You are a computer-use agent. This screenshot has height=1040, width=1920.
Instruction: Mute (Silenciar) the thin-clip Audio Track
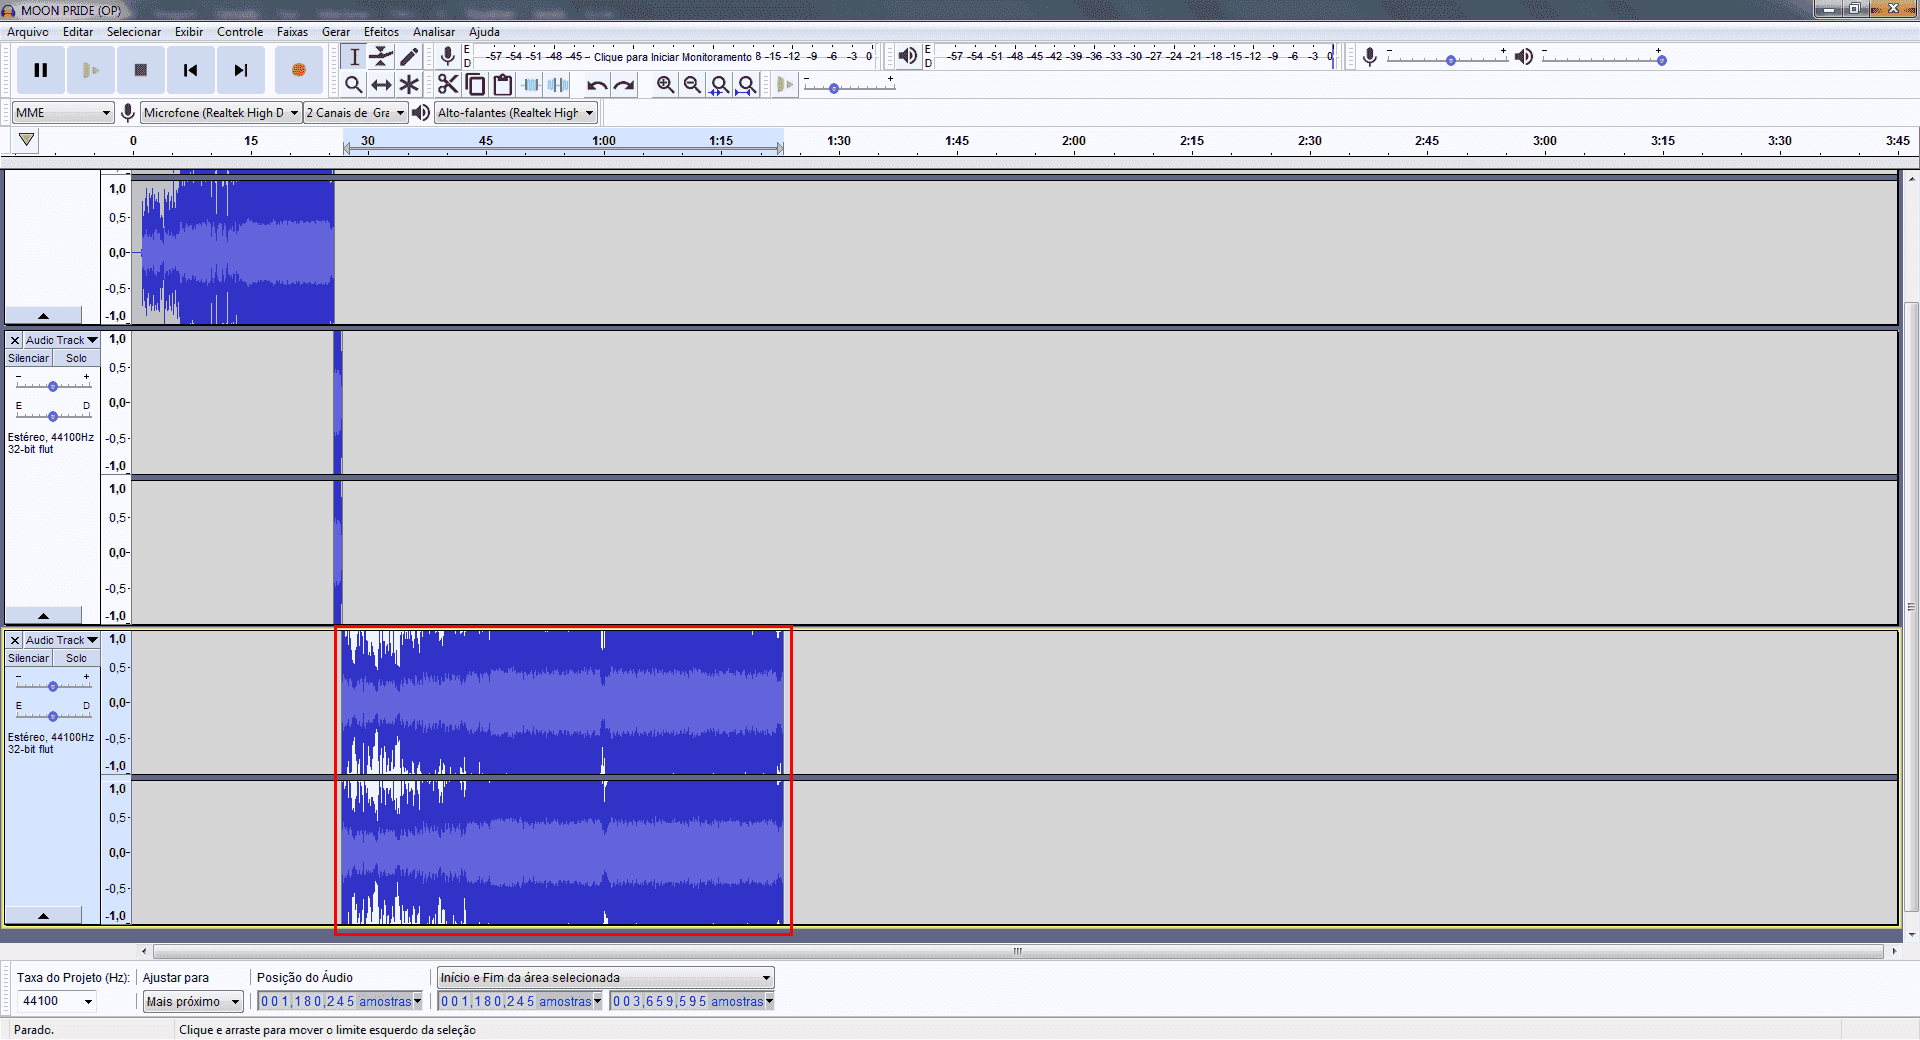click(x=29, y=358)
